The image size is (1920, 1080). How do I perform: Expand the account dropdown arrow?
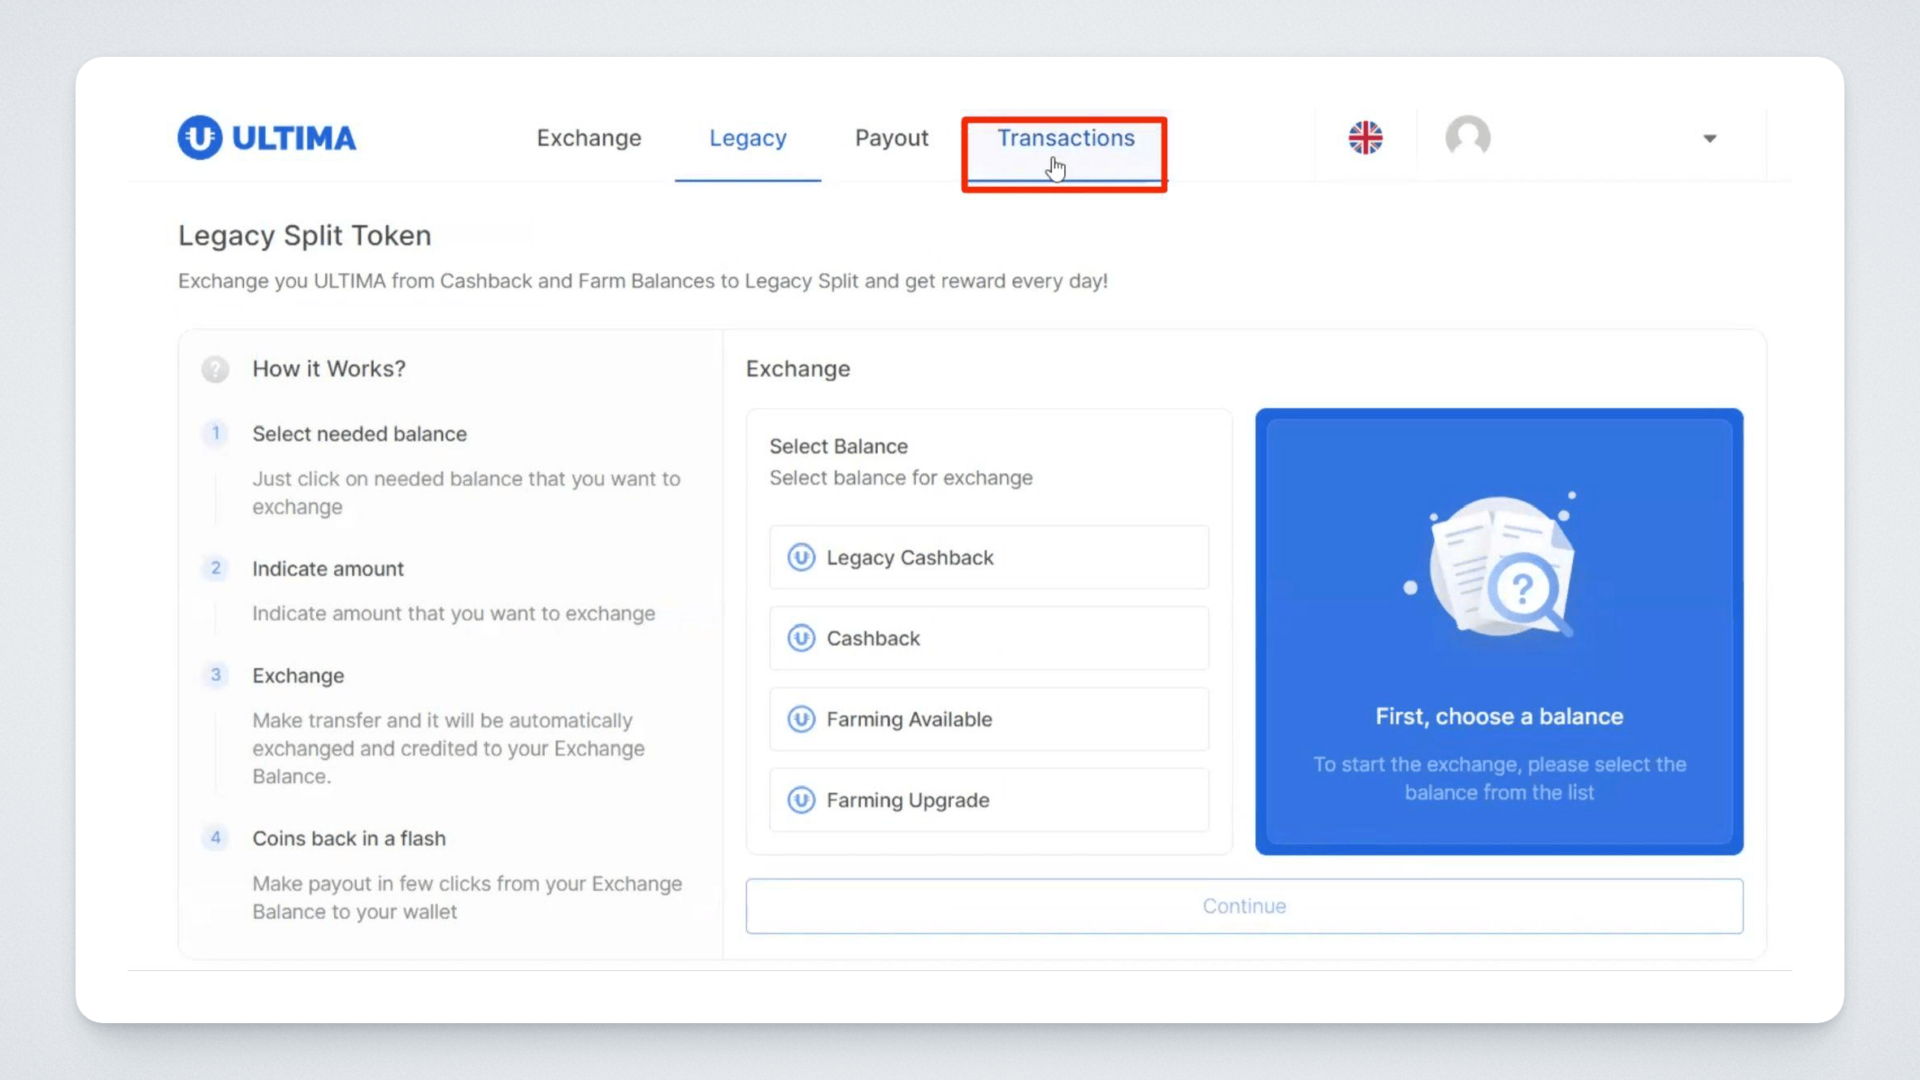(1709, 139)
